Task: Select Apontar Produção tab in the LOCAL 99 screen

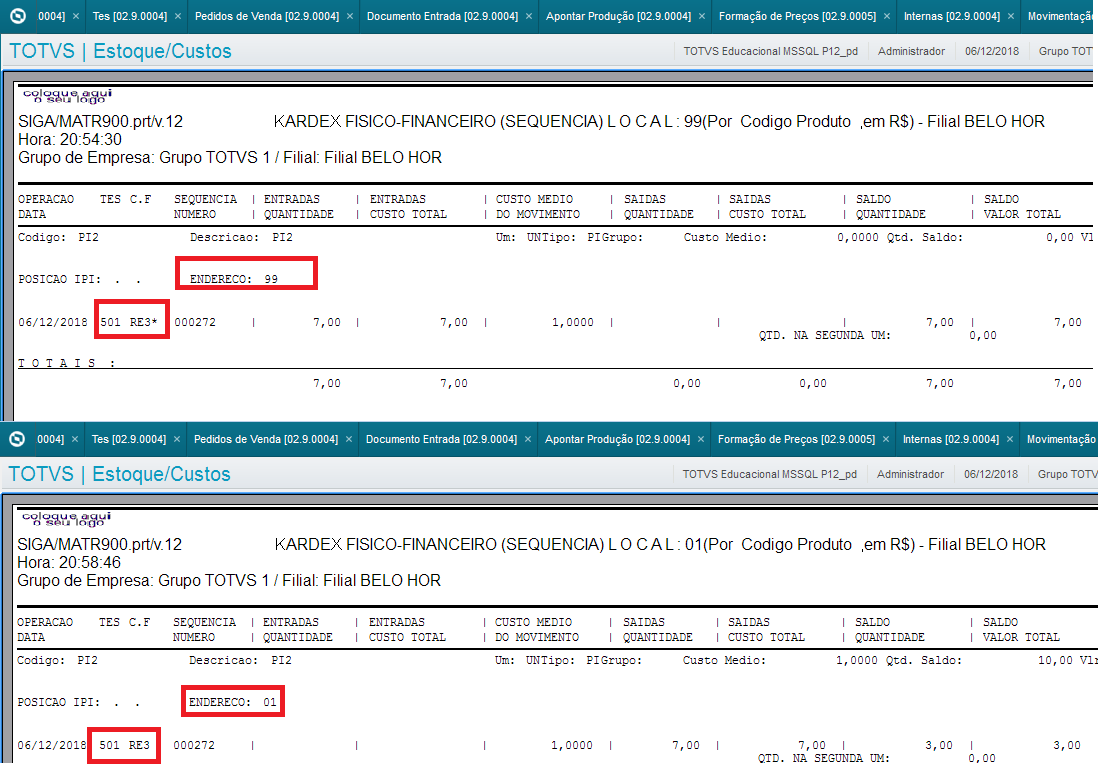Action: pos(619,16)
